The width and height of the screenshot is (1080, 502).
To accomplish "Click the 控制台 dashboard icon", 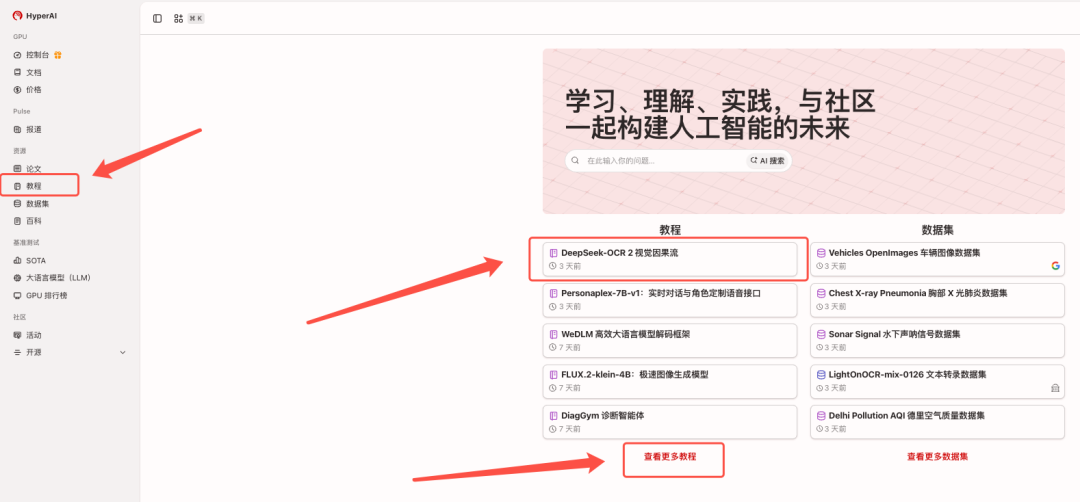I will click(x=18, y=55).
